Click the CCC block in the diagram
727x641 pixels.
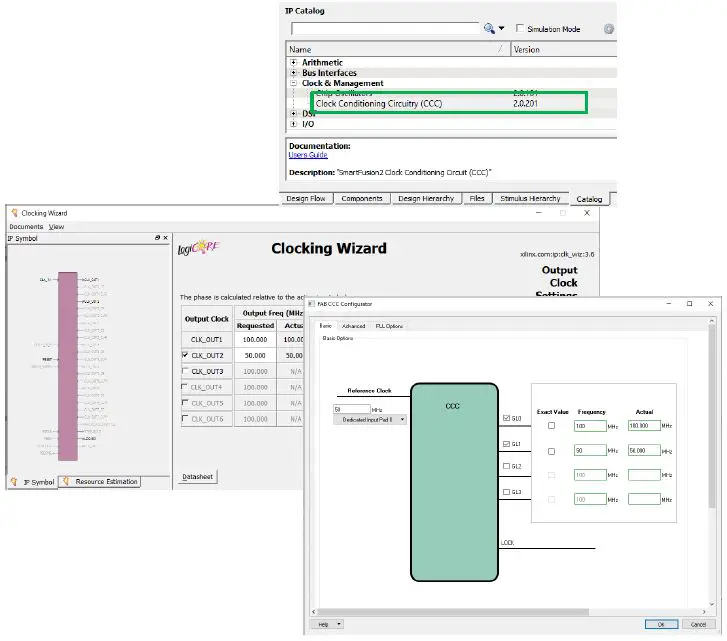click(x=454, y=482)
